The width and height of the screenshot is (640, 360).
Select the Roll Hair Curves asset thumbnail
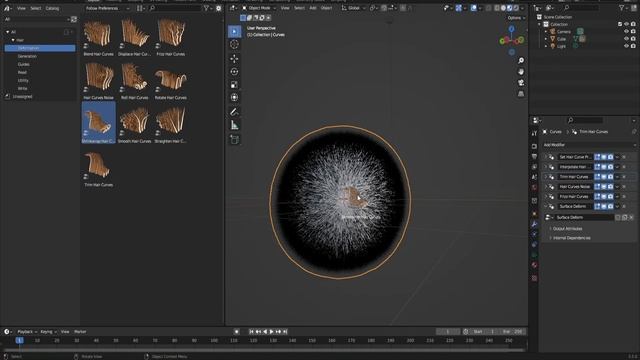pyautogui.click(x=134, y=81)
